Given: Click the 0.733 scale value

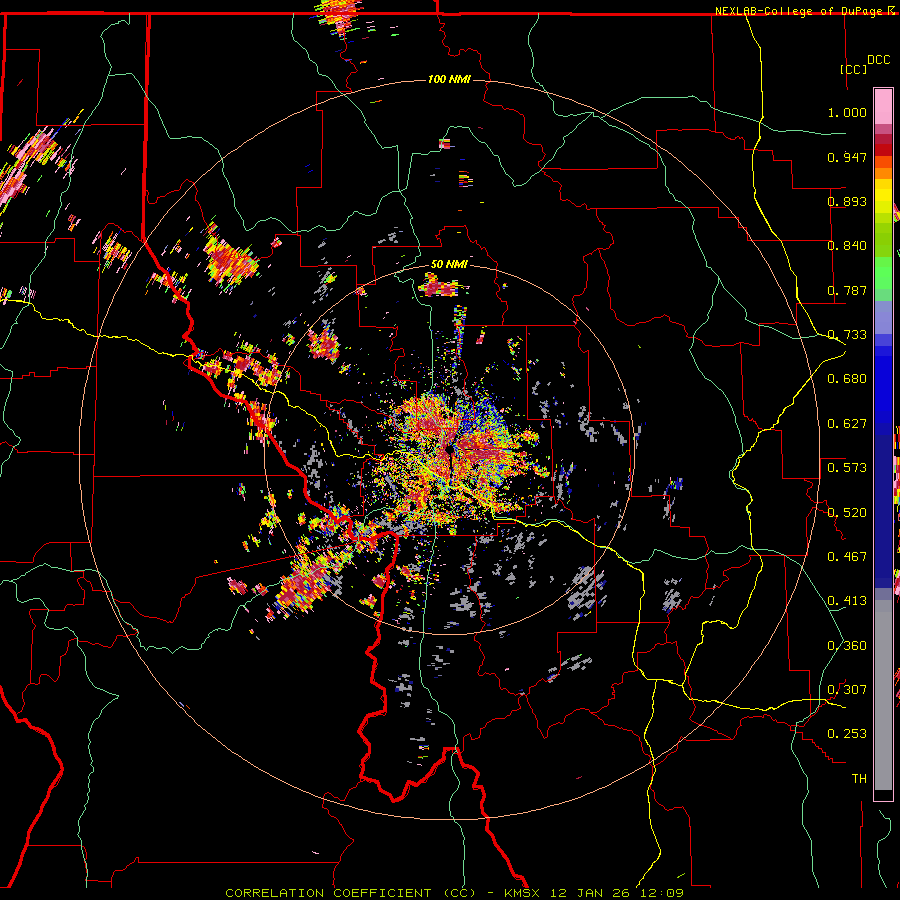Looking at the screenshot, I should 847,335.
